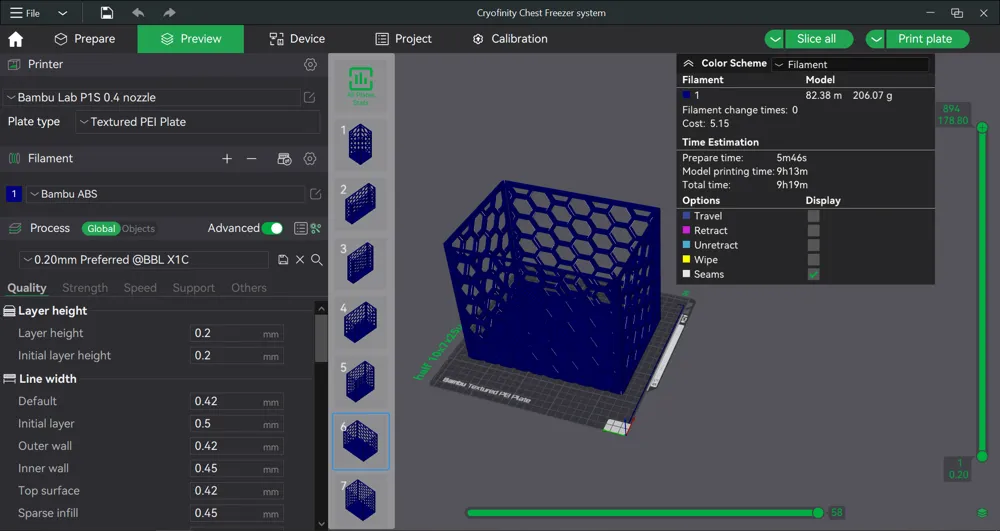Screen dimensions: 1000x531
Task: Open the Color Scheme Filament dropdown
Action: coord(851,64)
